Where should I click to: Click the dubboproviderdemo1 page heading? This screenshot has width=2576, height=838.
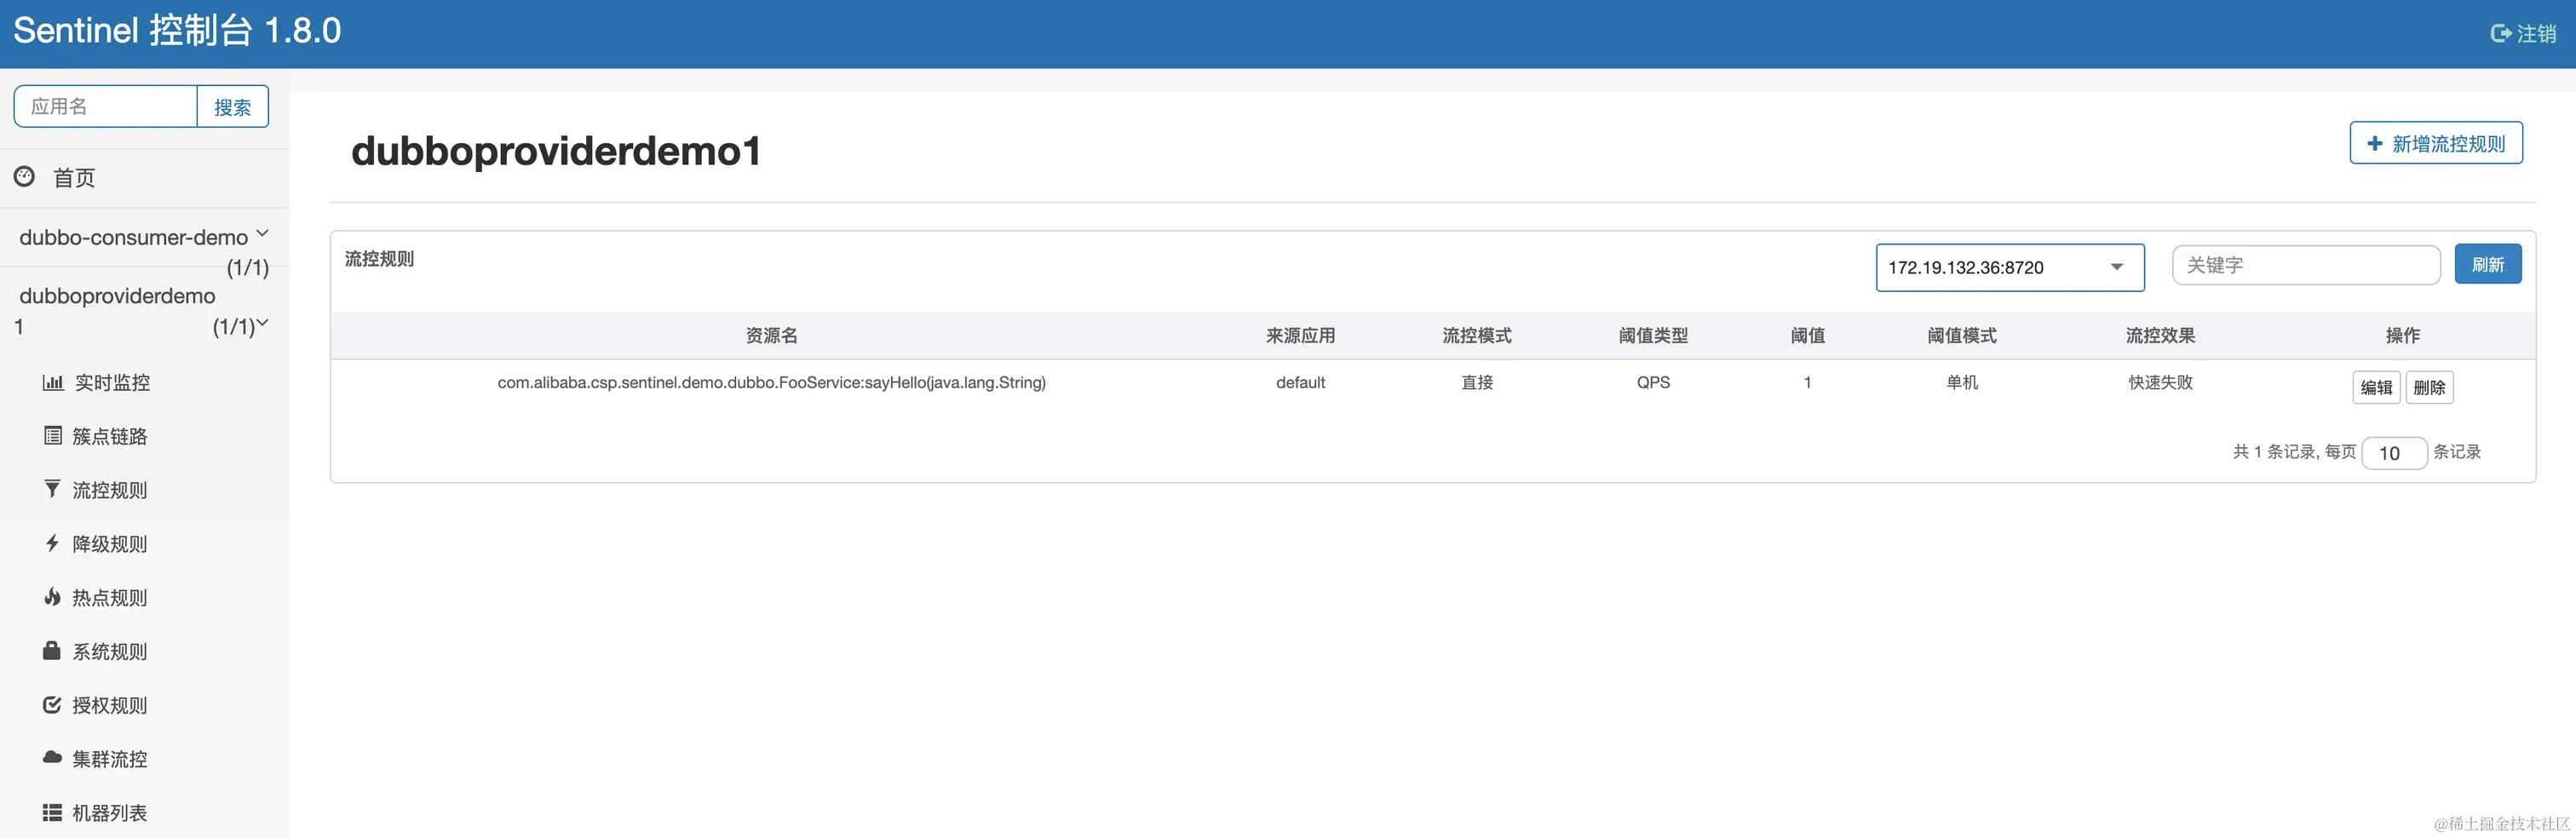(556, 151)
